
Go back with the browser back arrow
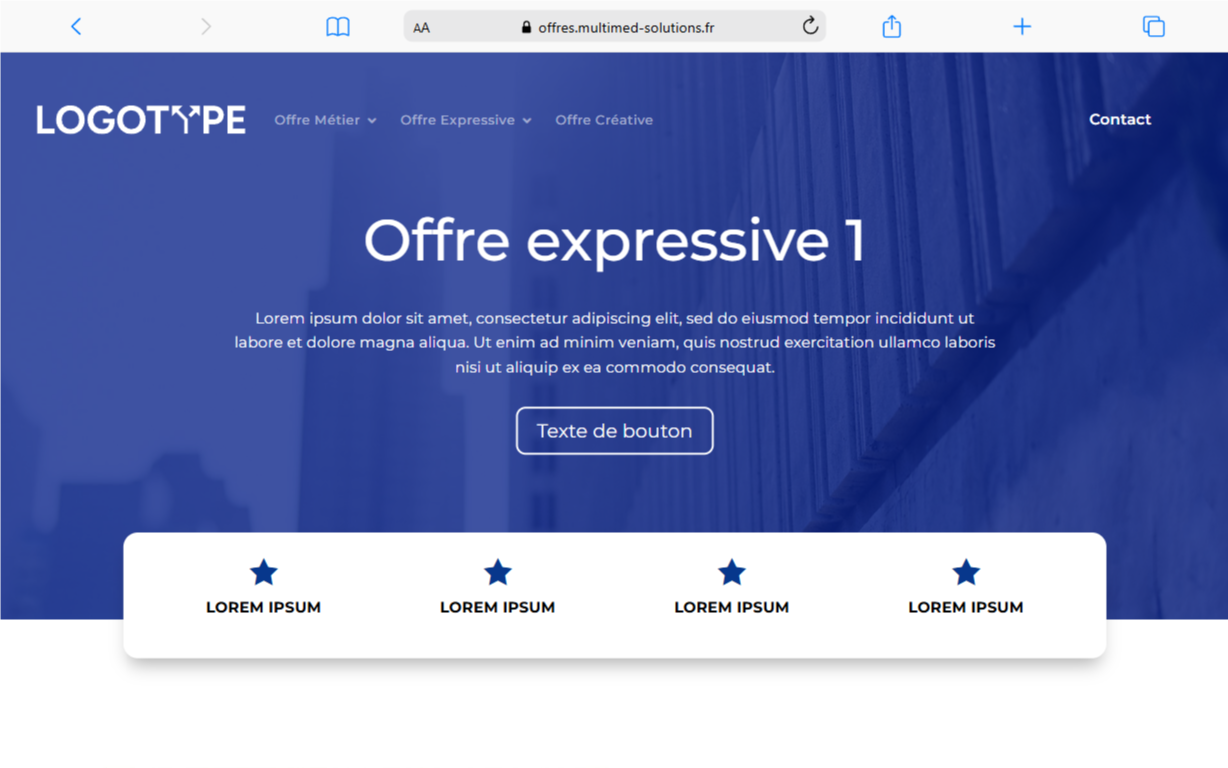point(76,27)
